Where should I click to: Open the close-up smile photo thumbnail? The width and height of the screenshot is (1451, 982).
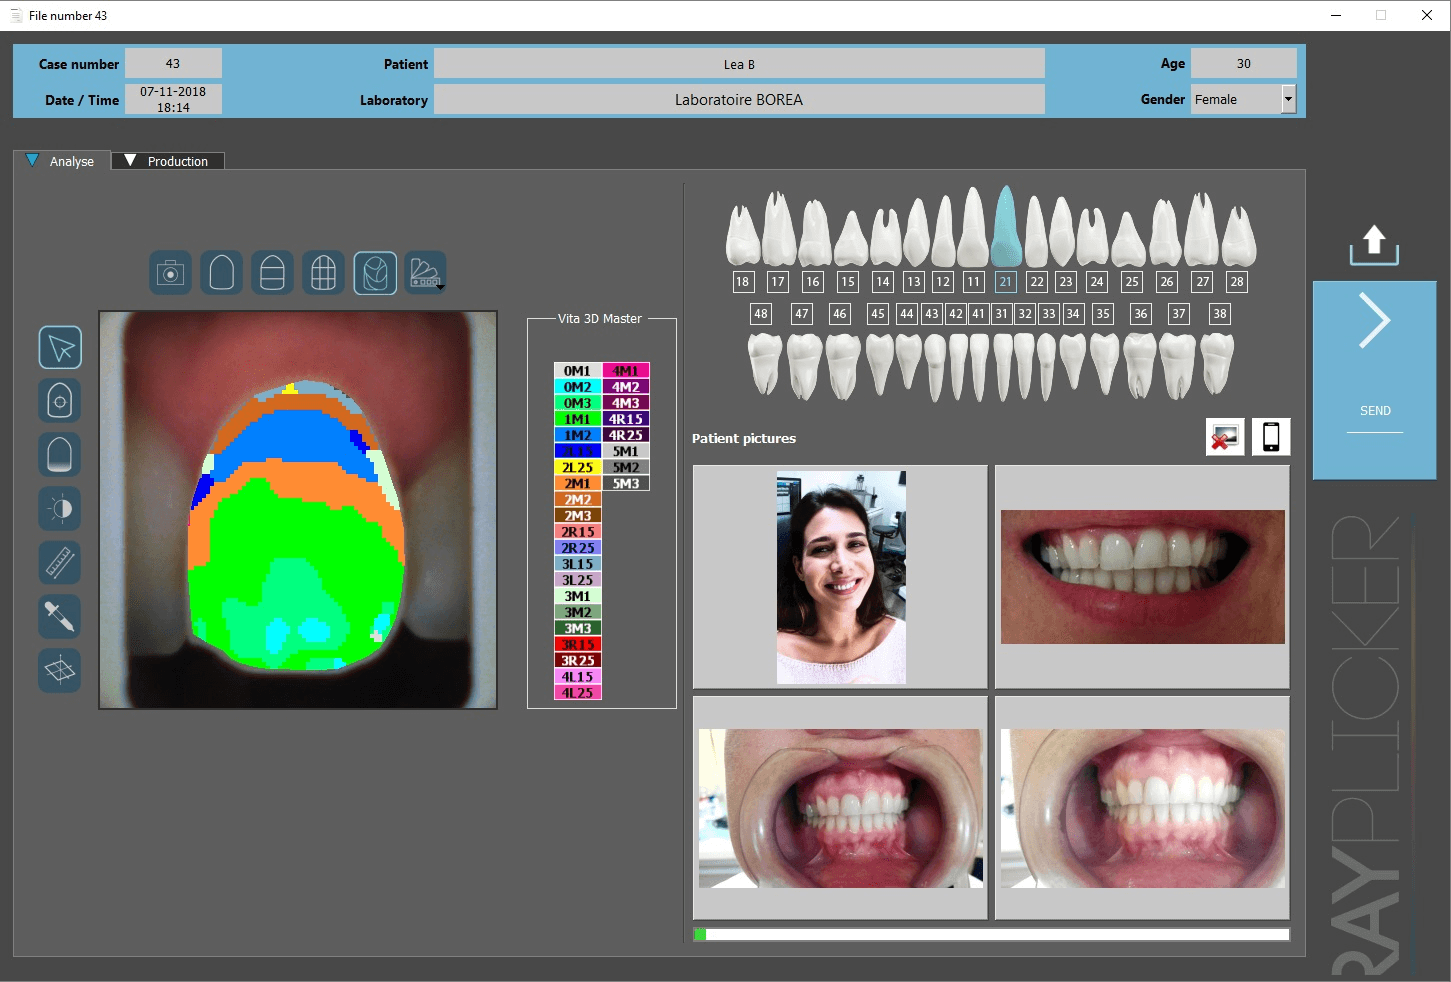[1143, 577]
